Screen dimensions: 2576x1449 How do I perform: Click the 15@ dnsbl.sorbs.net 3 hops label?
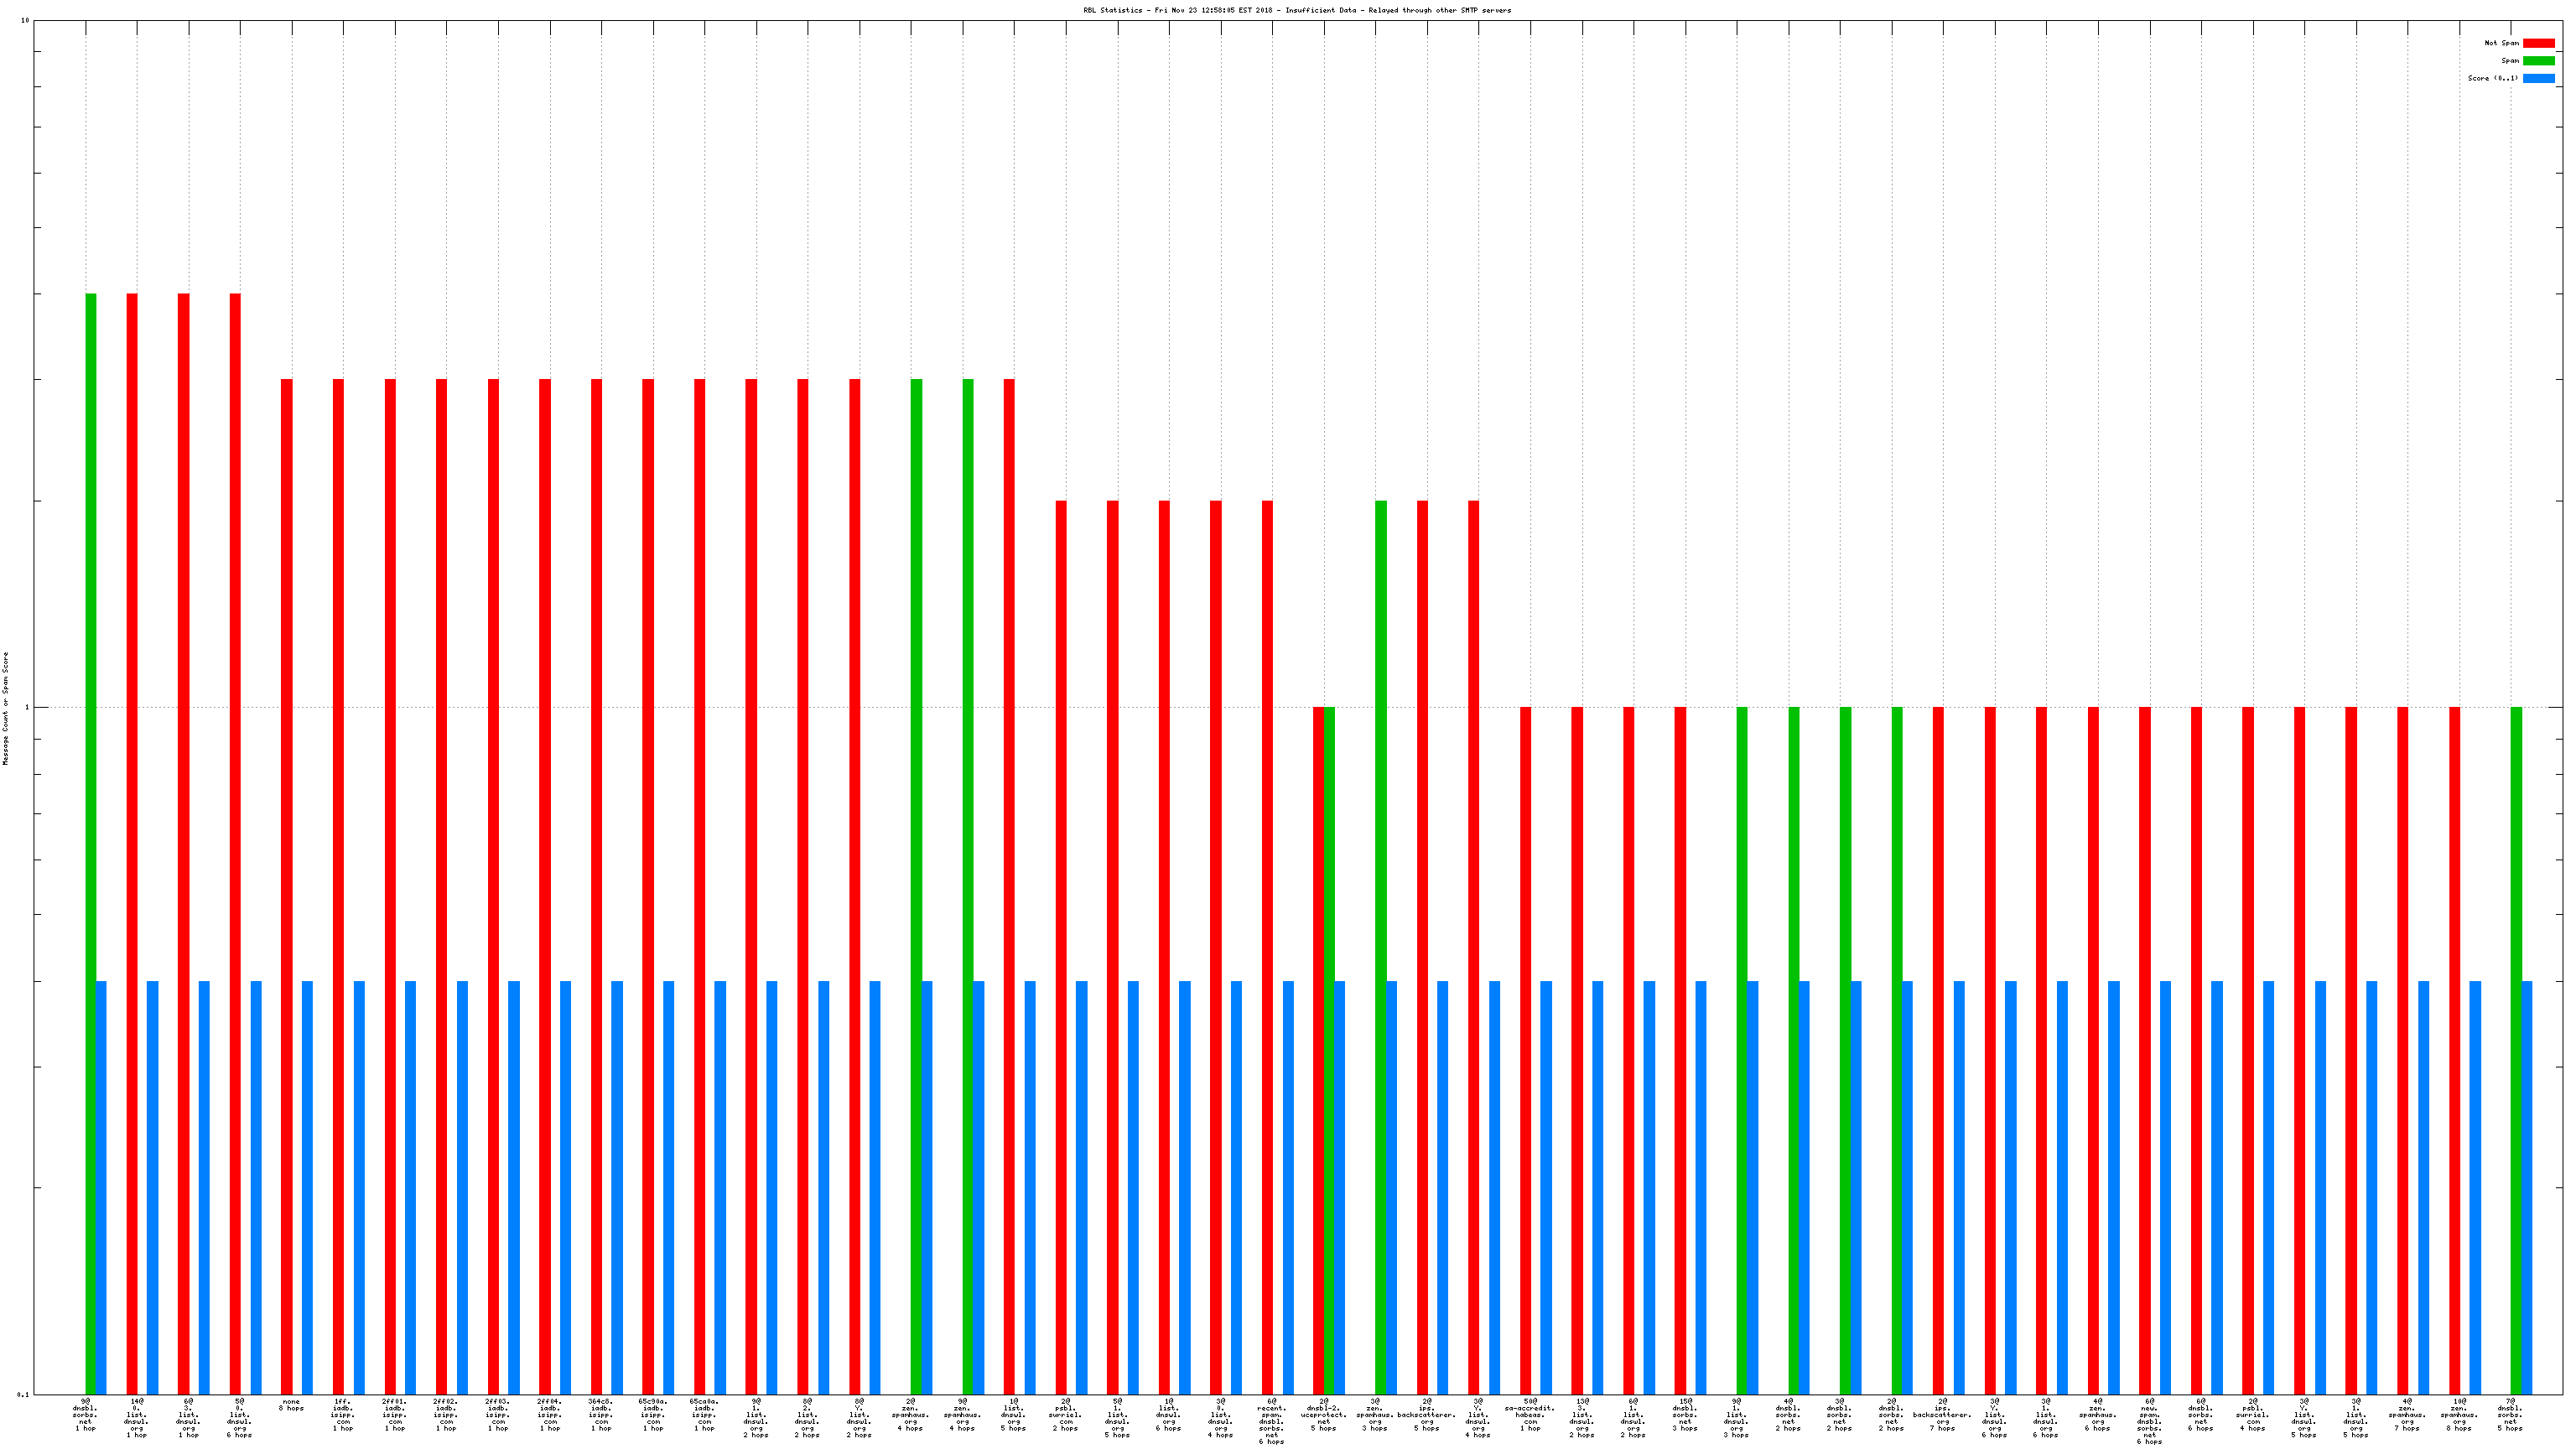pos(1685,1414)
